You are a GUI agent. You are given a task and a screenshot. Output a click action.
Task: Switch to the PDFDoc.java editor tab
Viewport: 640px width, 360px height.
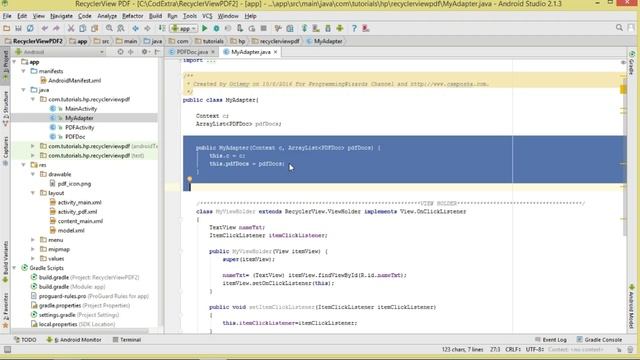click(x=192, y=52)
